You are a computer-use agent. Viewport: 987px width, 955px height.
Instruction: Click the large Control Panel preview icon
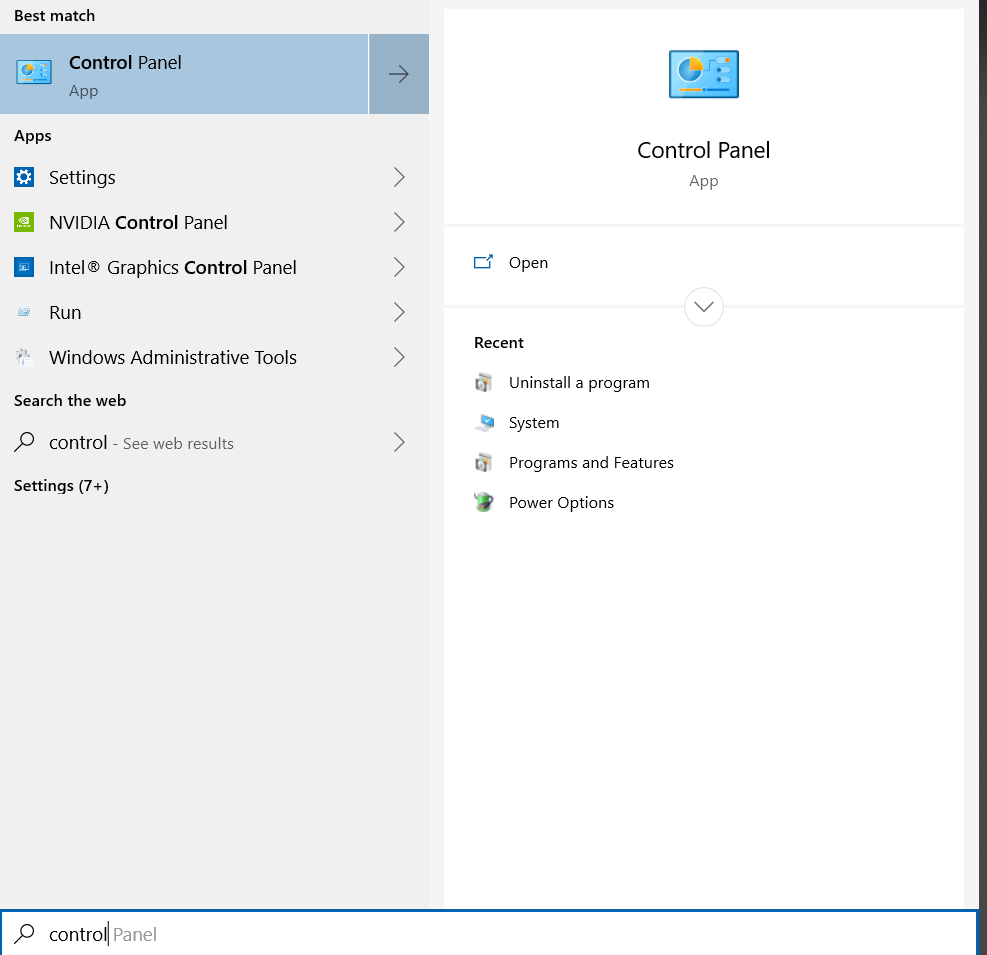click(x=703, y=74)
